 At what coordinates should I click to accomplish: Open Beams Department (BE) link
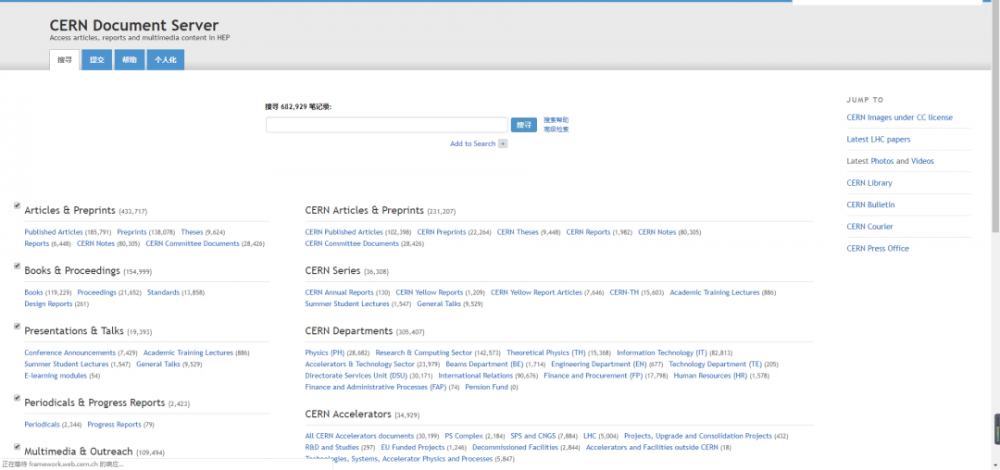pyautogui.click(x=485, y=364)
